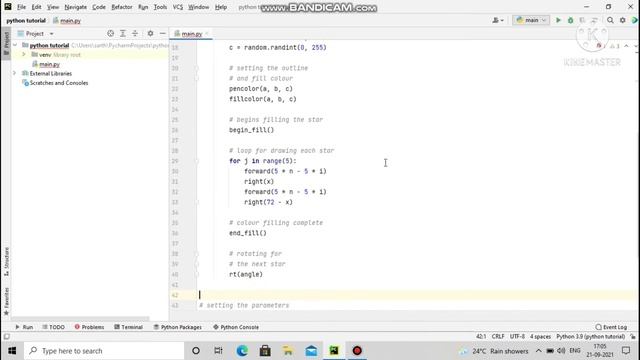Open the Navigate menu
This screenshot has height=360, width=640.
76,7
